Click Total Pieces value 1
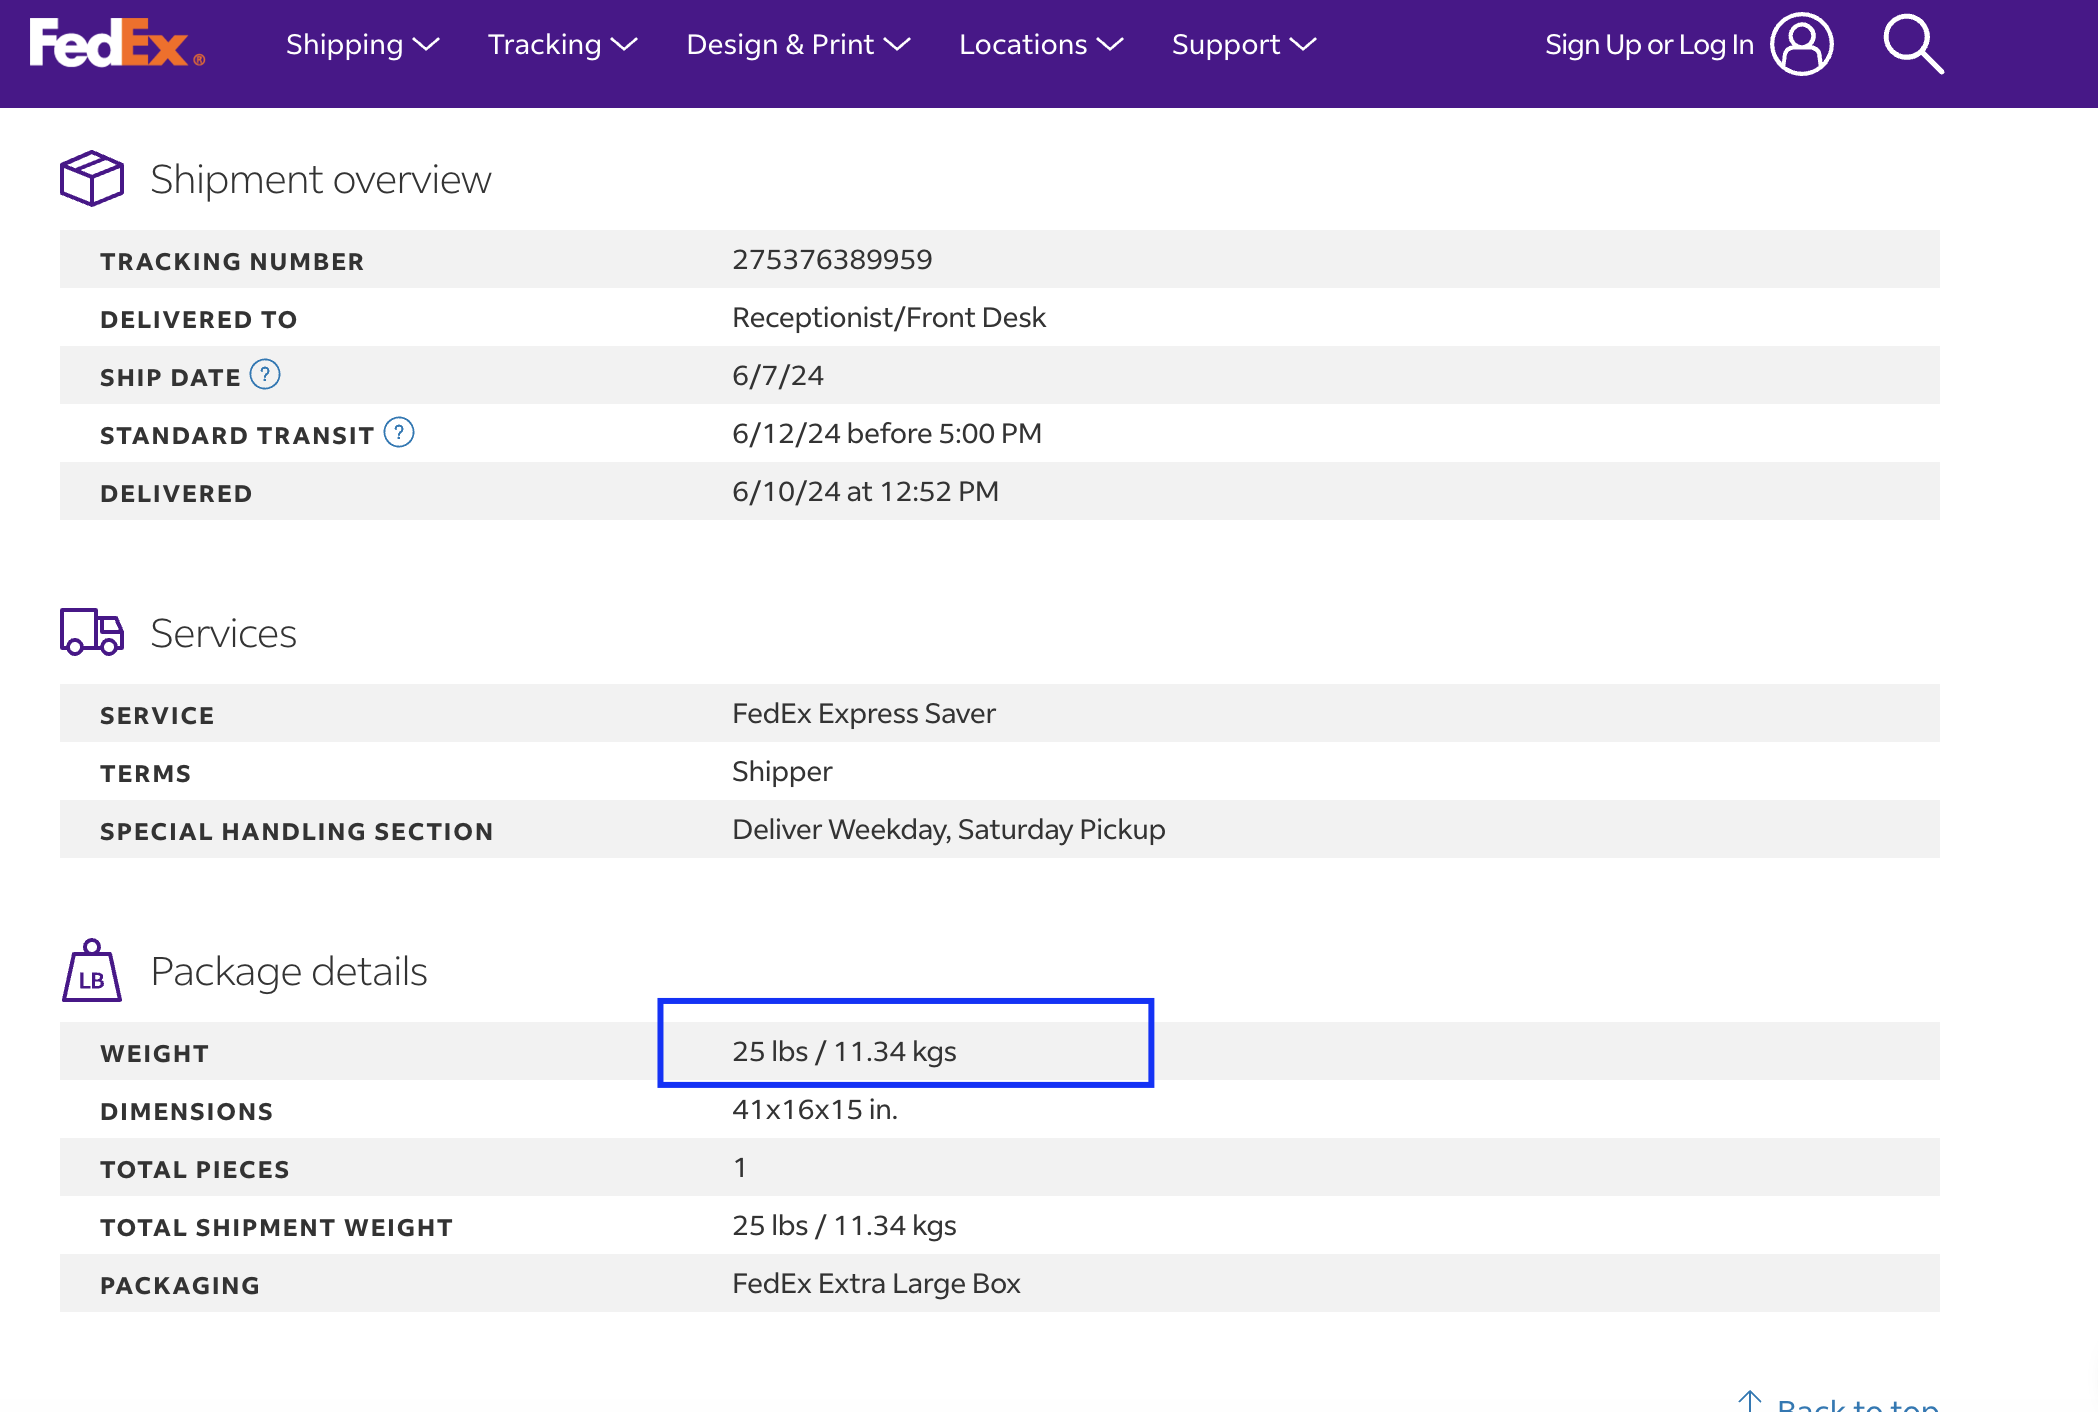 (x=740, y=1167)
